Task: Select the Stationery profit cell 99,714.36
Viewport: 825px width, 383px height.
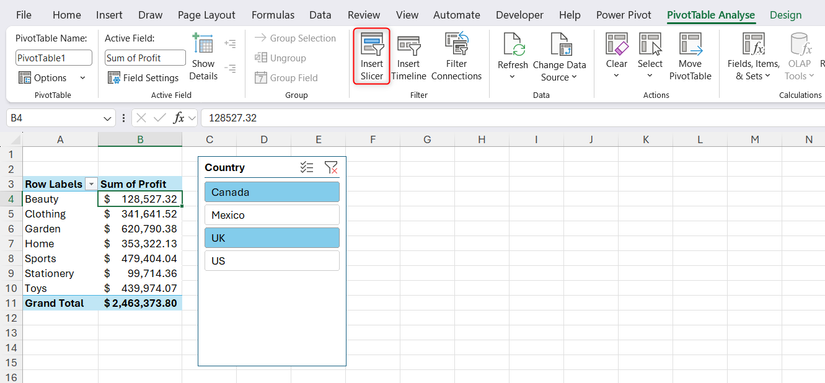Action: 140,274
